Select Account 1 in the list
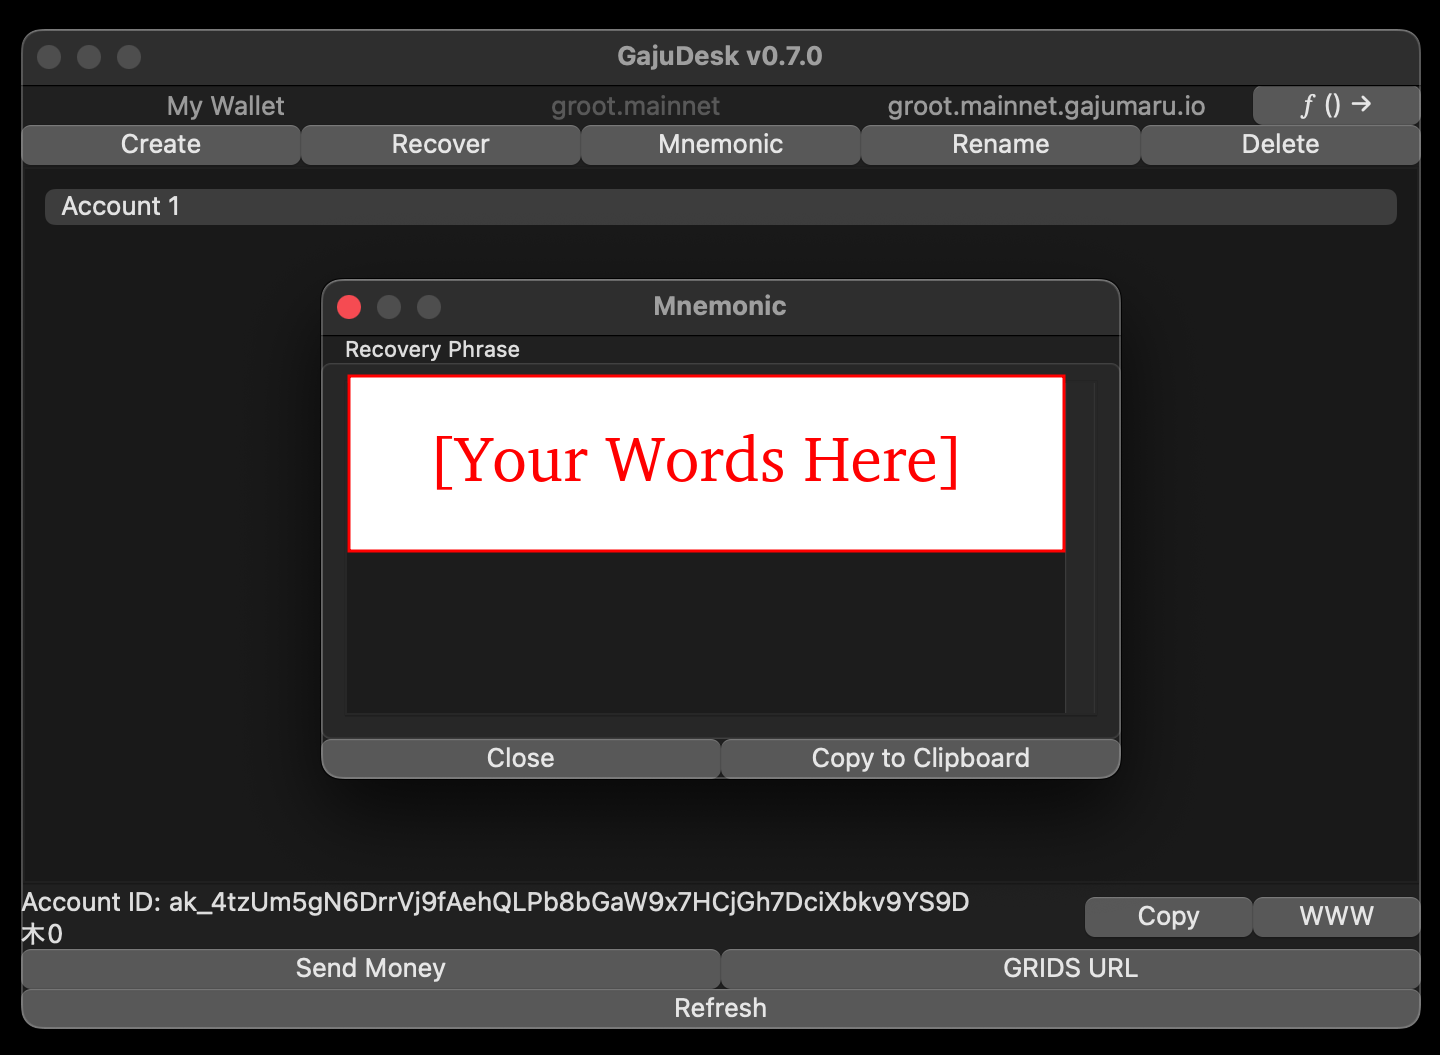 tap(720, 206)
